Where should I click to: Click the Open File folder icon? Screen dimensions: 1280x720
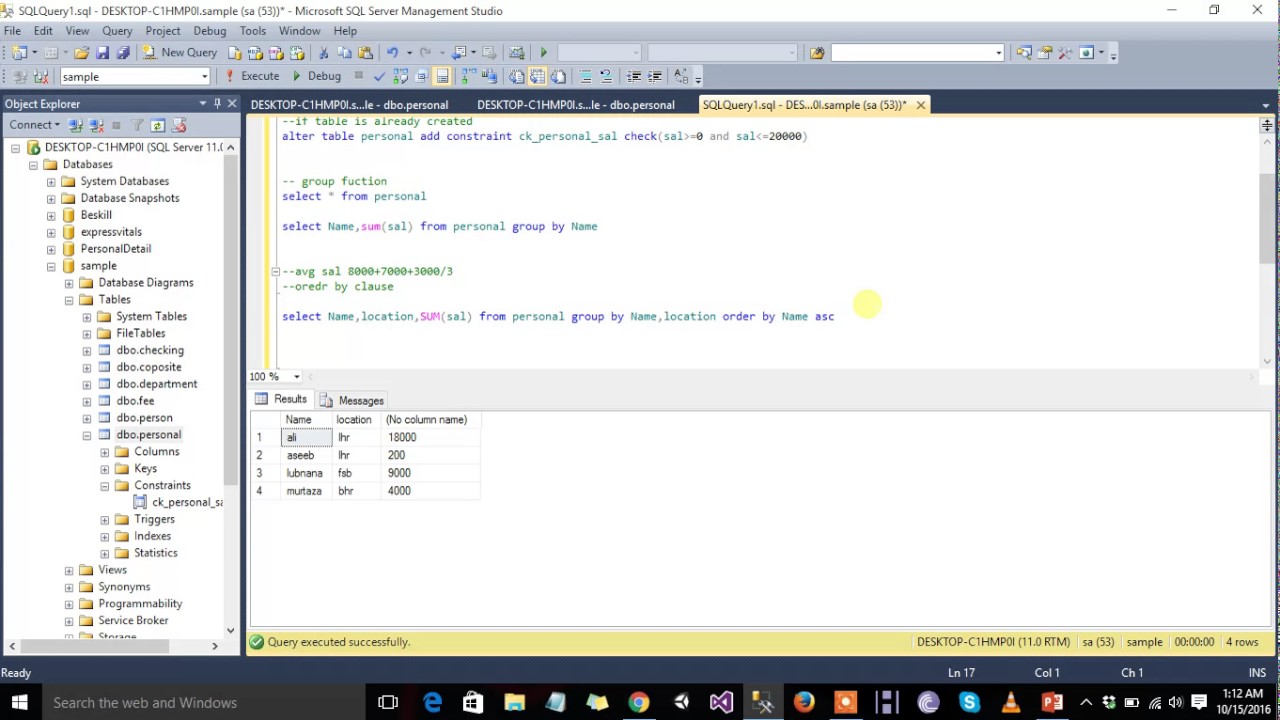[81, 52]
